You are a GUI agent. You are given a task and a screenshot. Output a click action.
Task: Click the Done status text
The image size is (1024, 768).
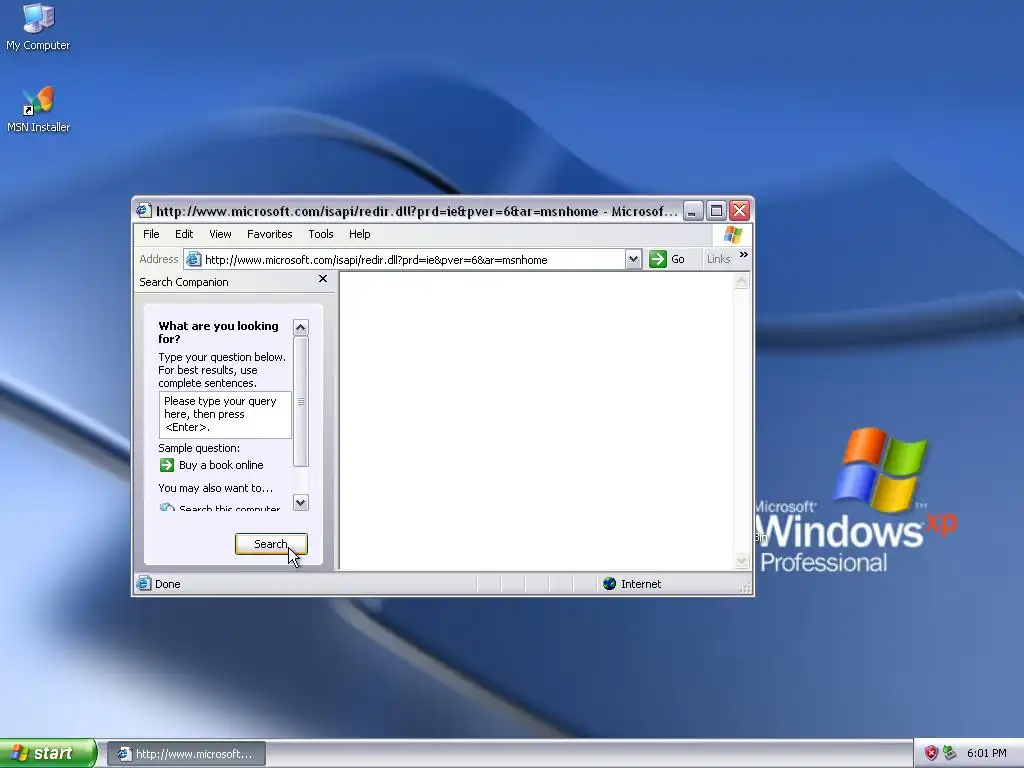click(x=168, y=584)
